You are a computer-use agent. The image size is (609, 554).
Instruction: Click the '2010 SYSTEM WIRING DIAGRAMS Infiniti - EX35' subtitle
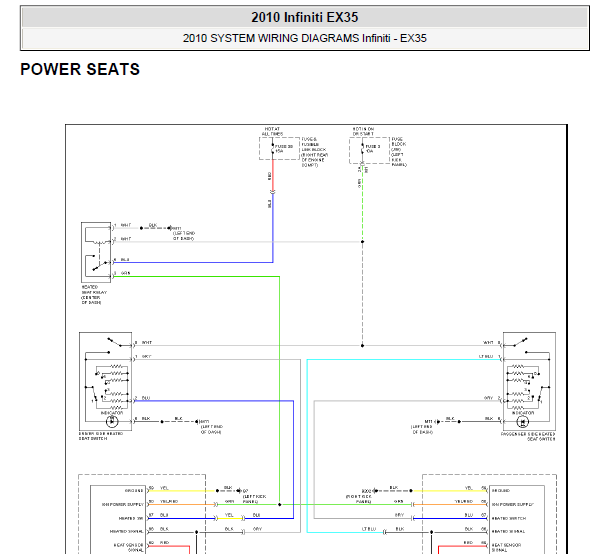pyautogui.click(x=304, y=38)
